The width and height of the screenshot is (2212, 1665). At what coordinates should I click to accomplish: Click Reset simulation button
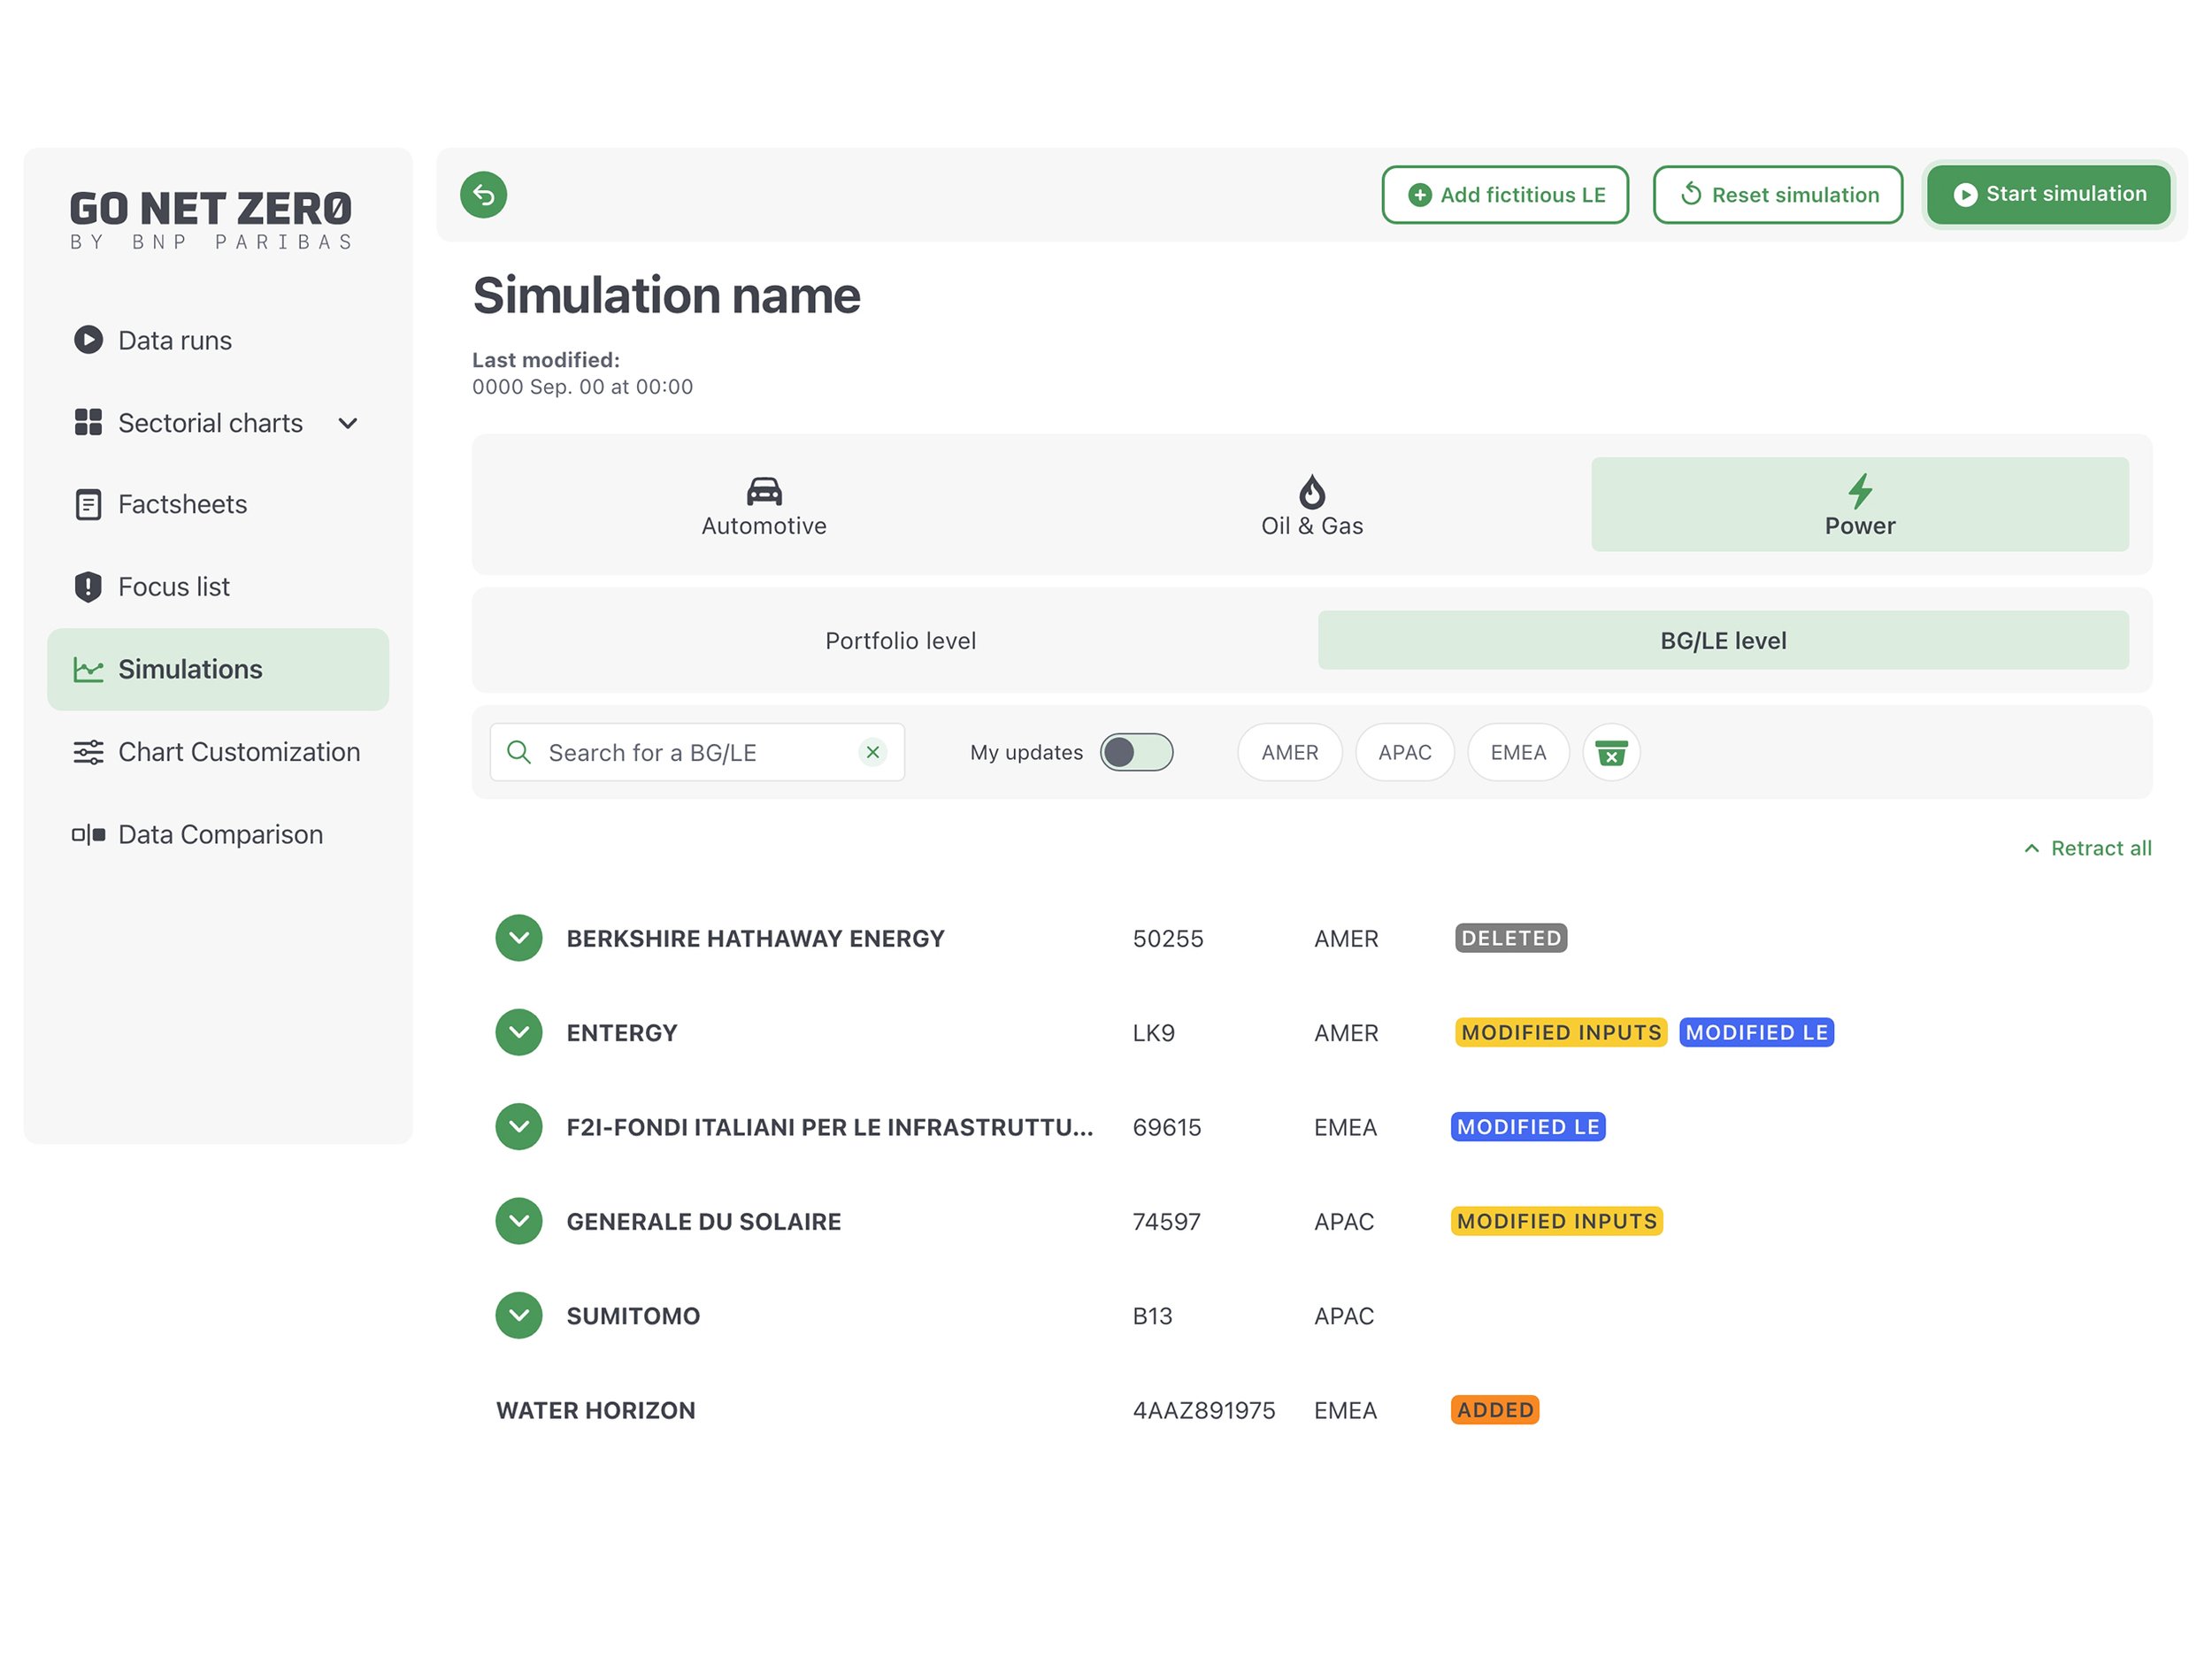point(1778,195)
